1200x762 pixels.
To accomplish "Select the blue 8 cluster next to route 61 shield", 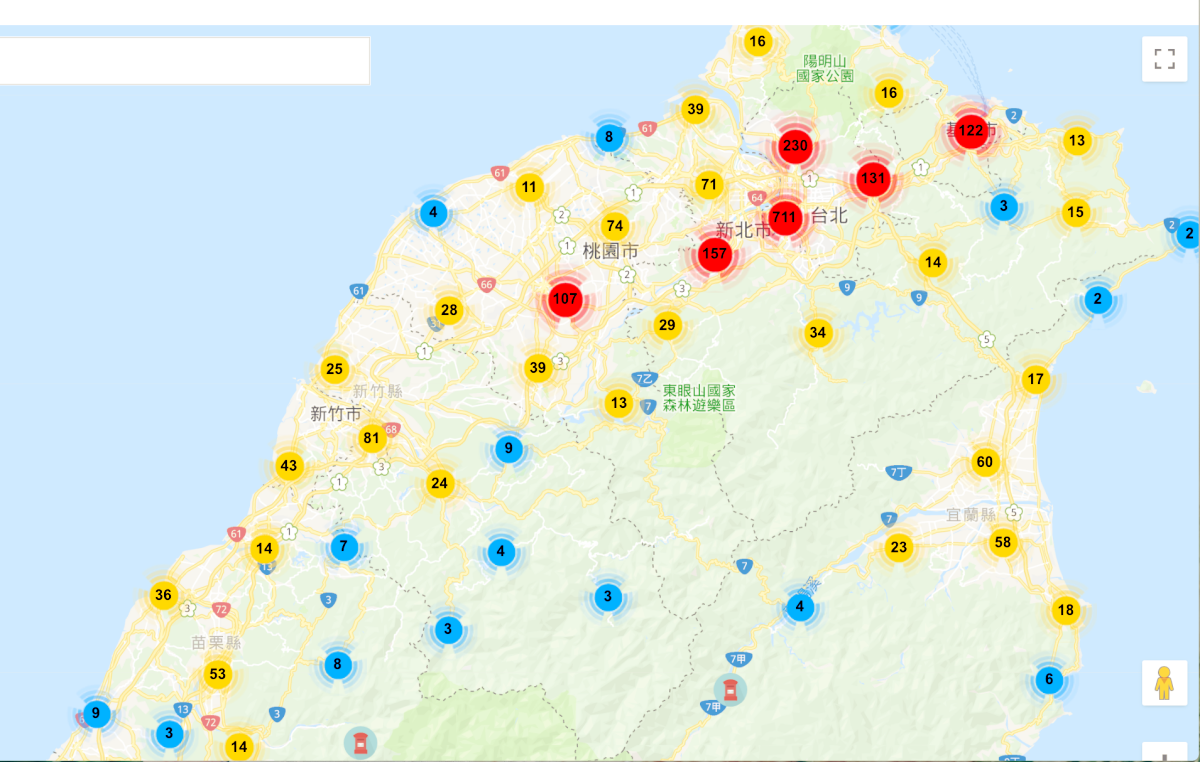I will pyautogui.click(x=609, y=137).
